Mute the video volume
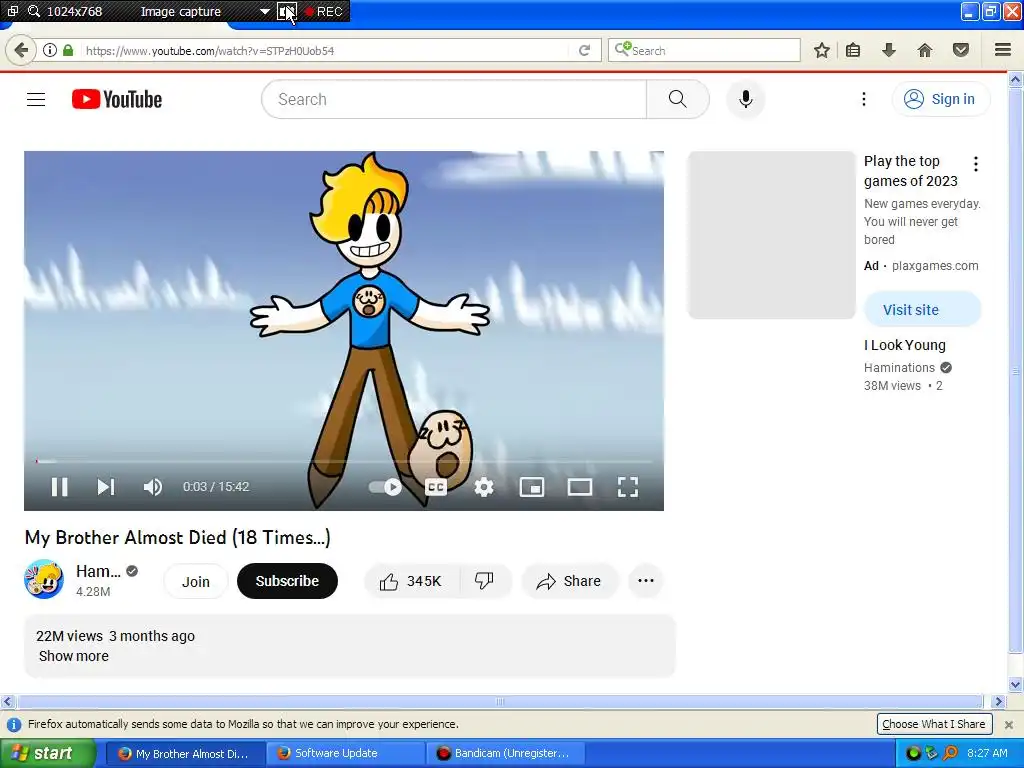 click(x=153, y=487)
